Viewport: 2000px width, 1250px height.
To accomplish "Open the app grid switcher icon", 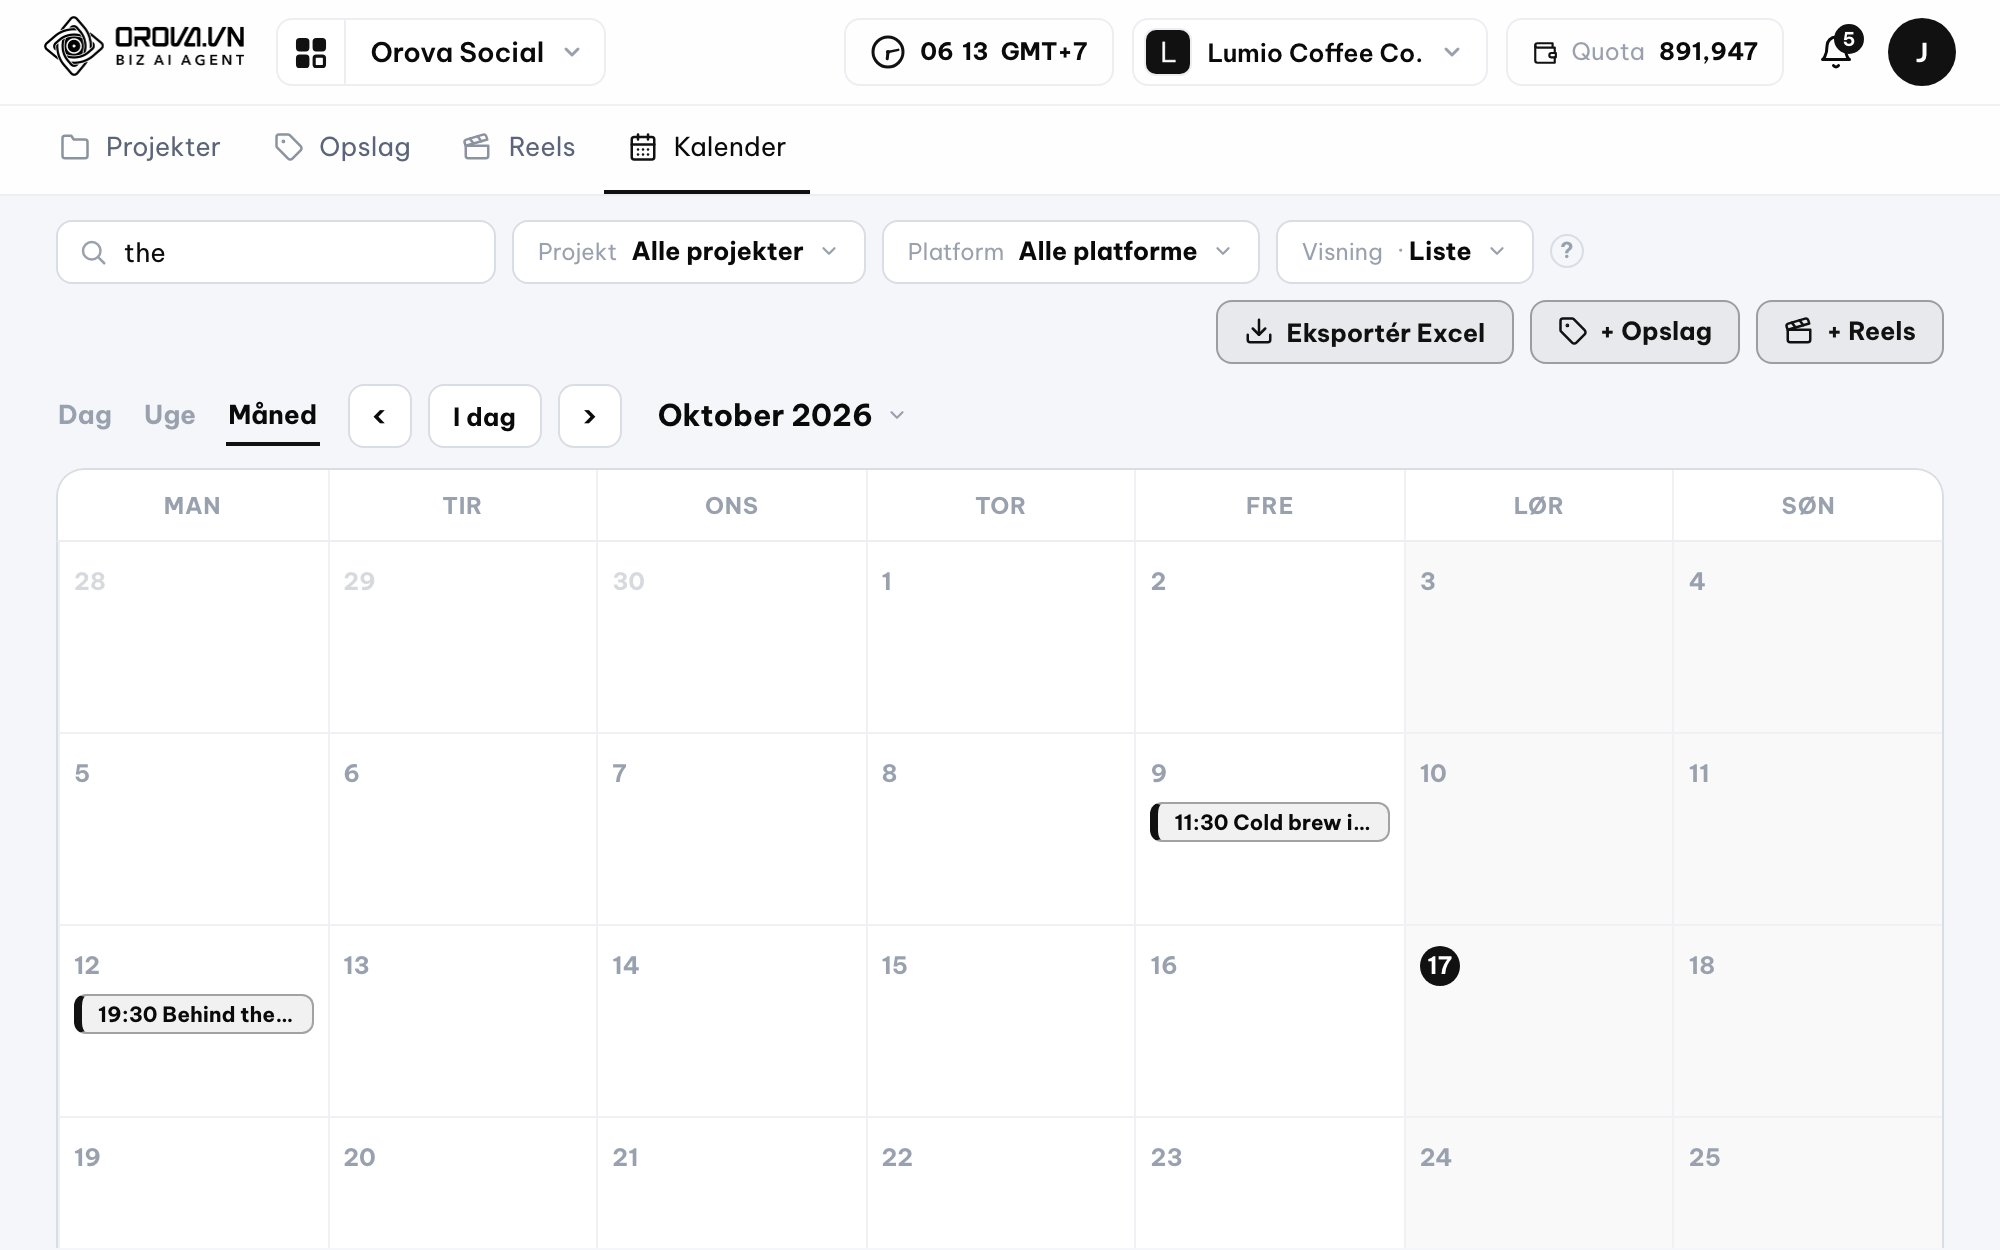I will [x=311, y=52].
